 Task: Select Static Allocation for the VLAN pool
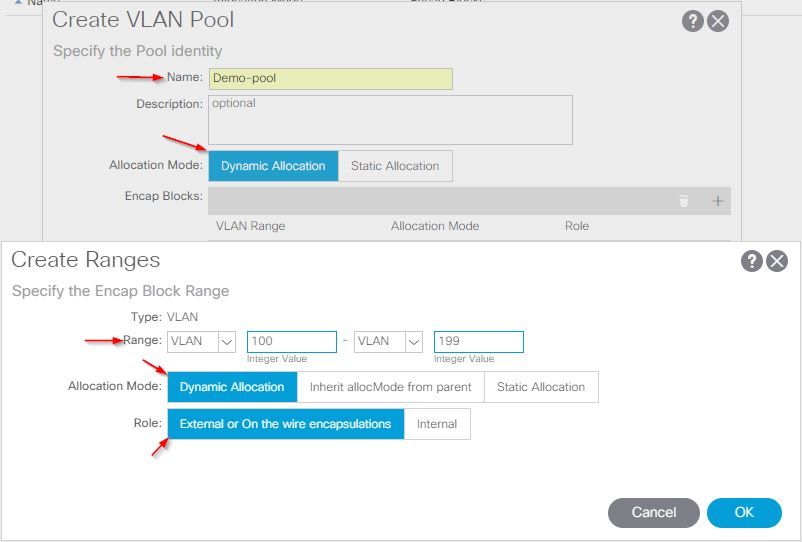point(395,166)
